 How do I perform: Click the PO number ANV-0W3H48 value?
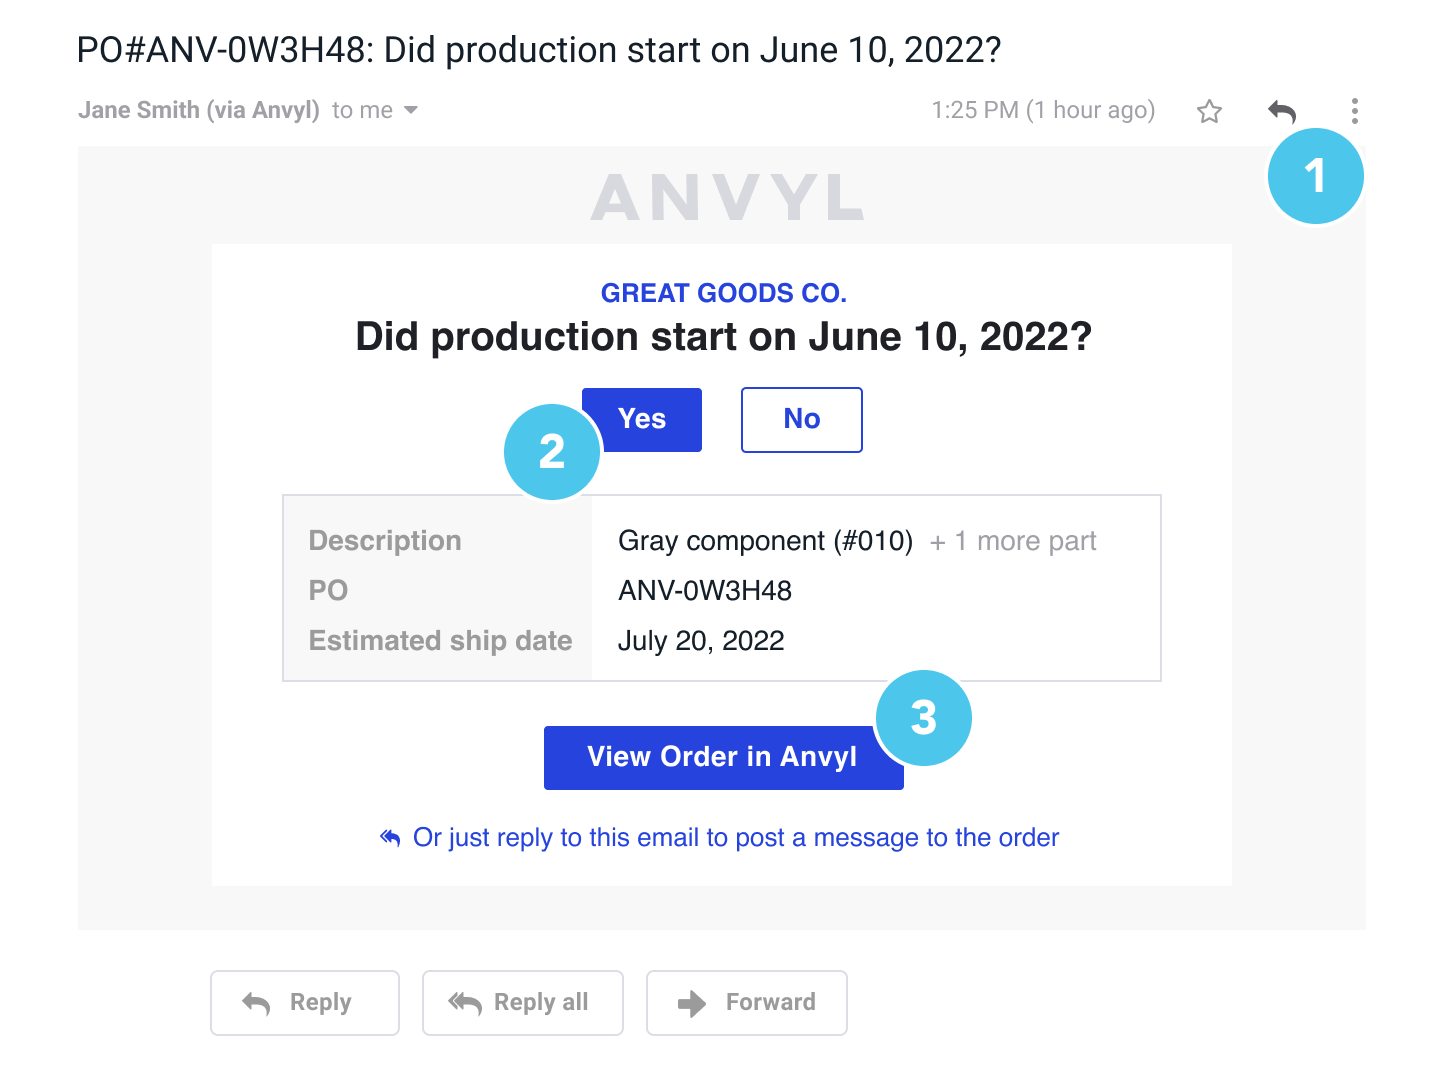[705, 591]
